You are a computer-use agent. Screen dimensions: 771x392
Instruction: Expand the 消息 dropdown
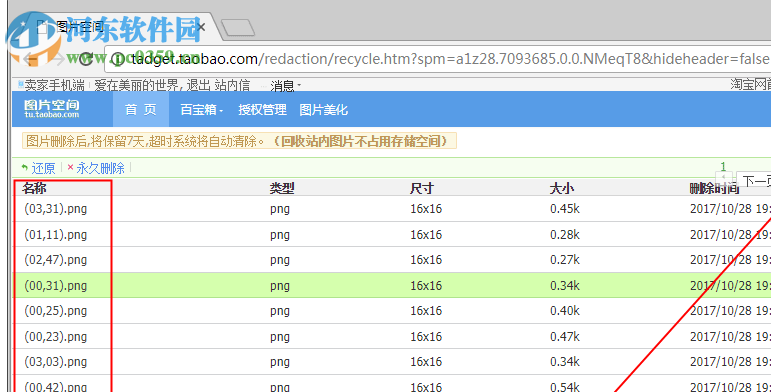(x=285, y=87)
